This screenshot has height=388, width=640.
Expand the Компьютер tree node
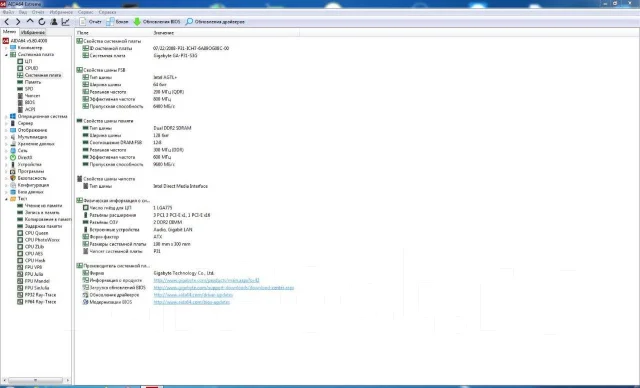tap(6, 48)
